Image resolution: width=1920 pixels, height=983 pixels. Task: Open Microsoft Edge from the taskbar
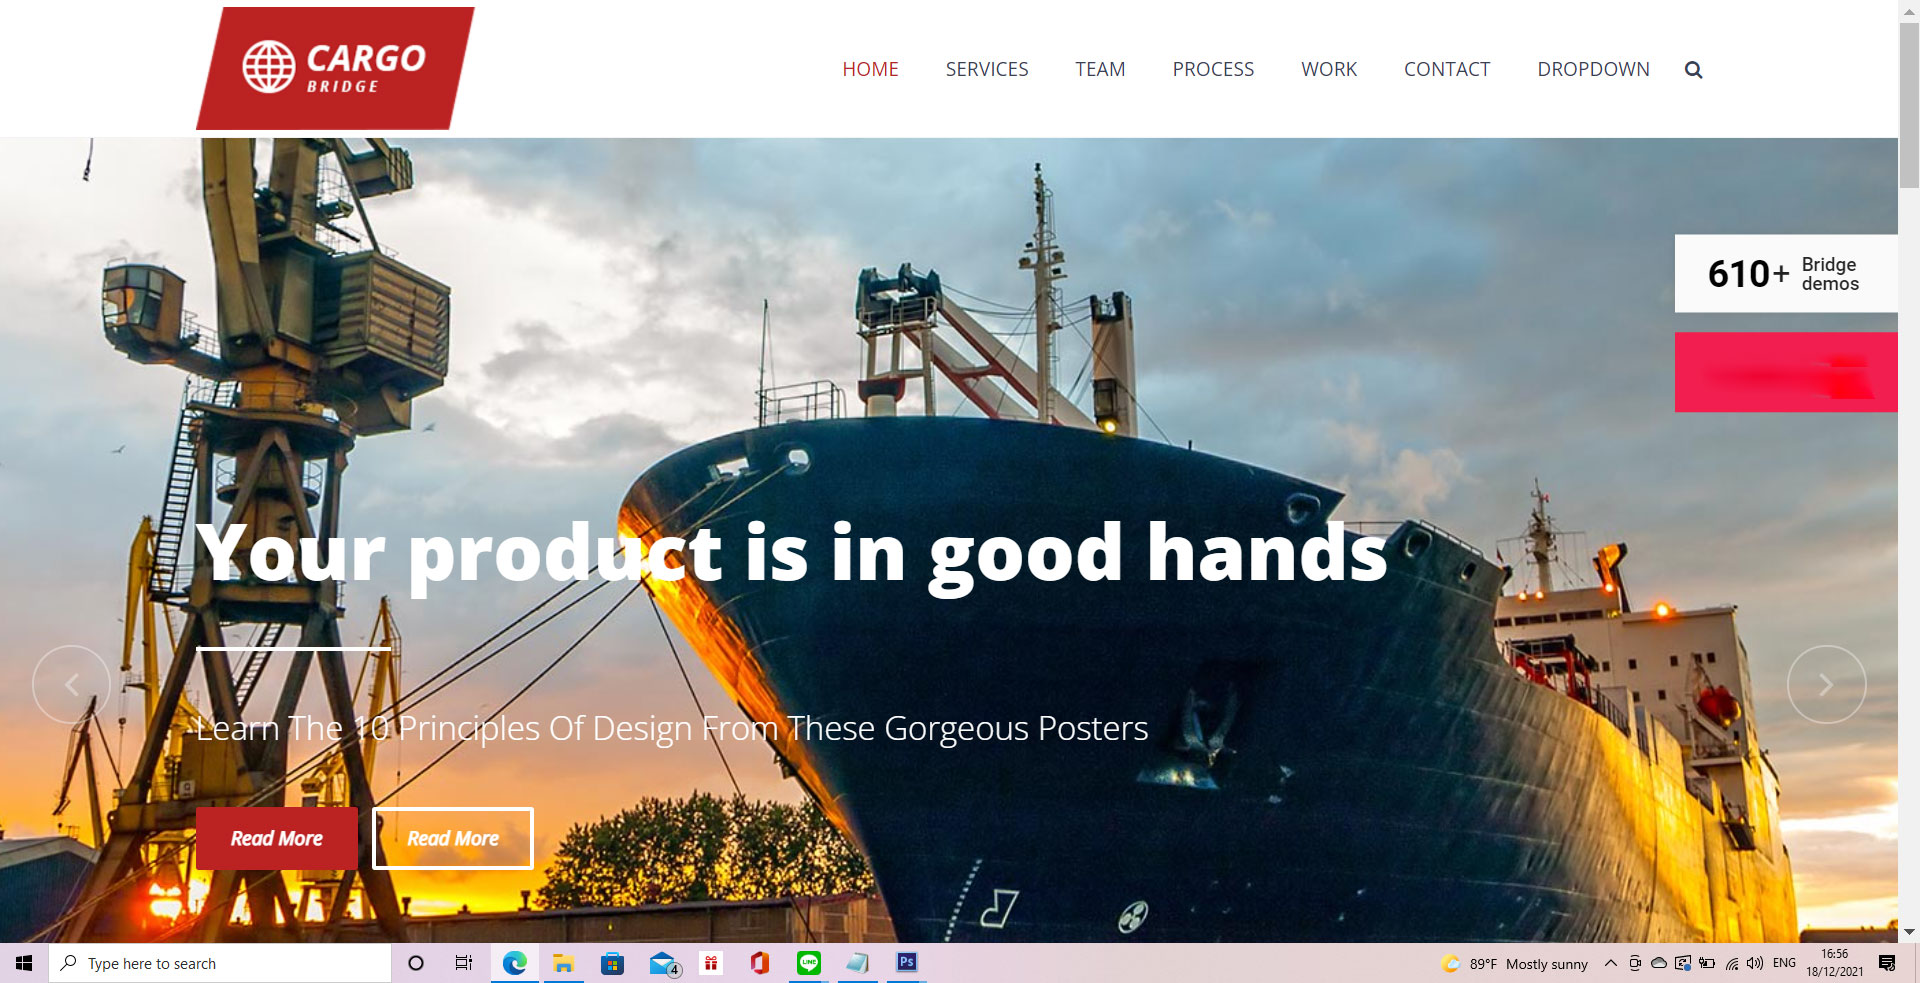(x=515, y=963)
